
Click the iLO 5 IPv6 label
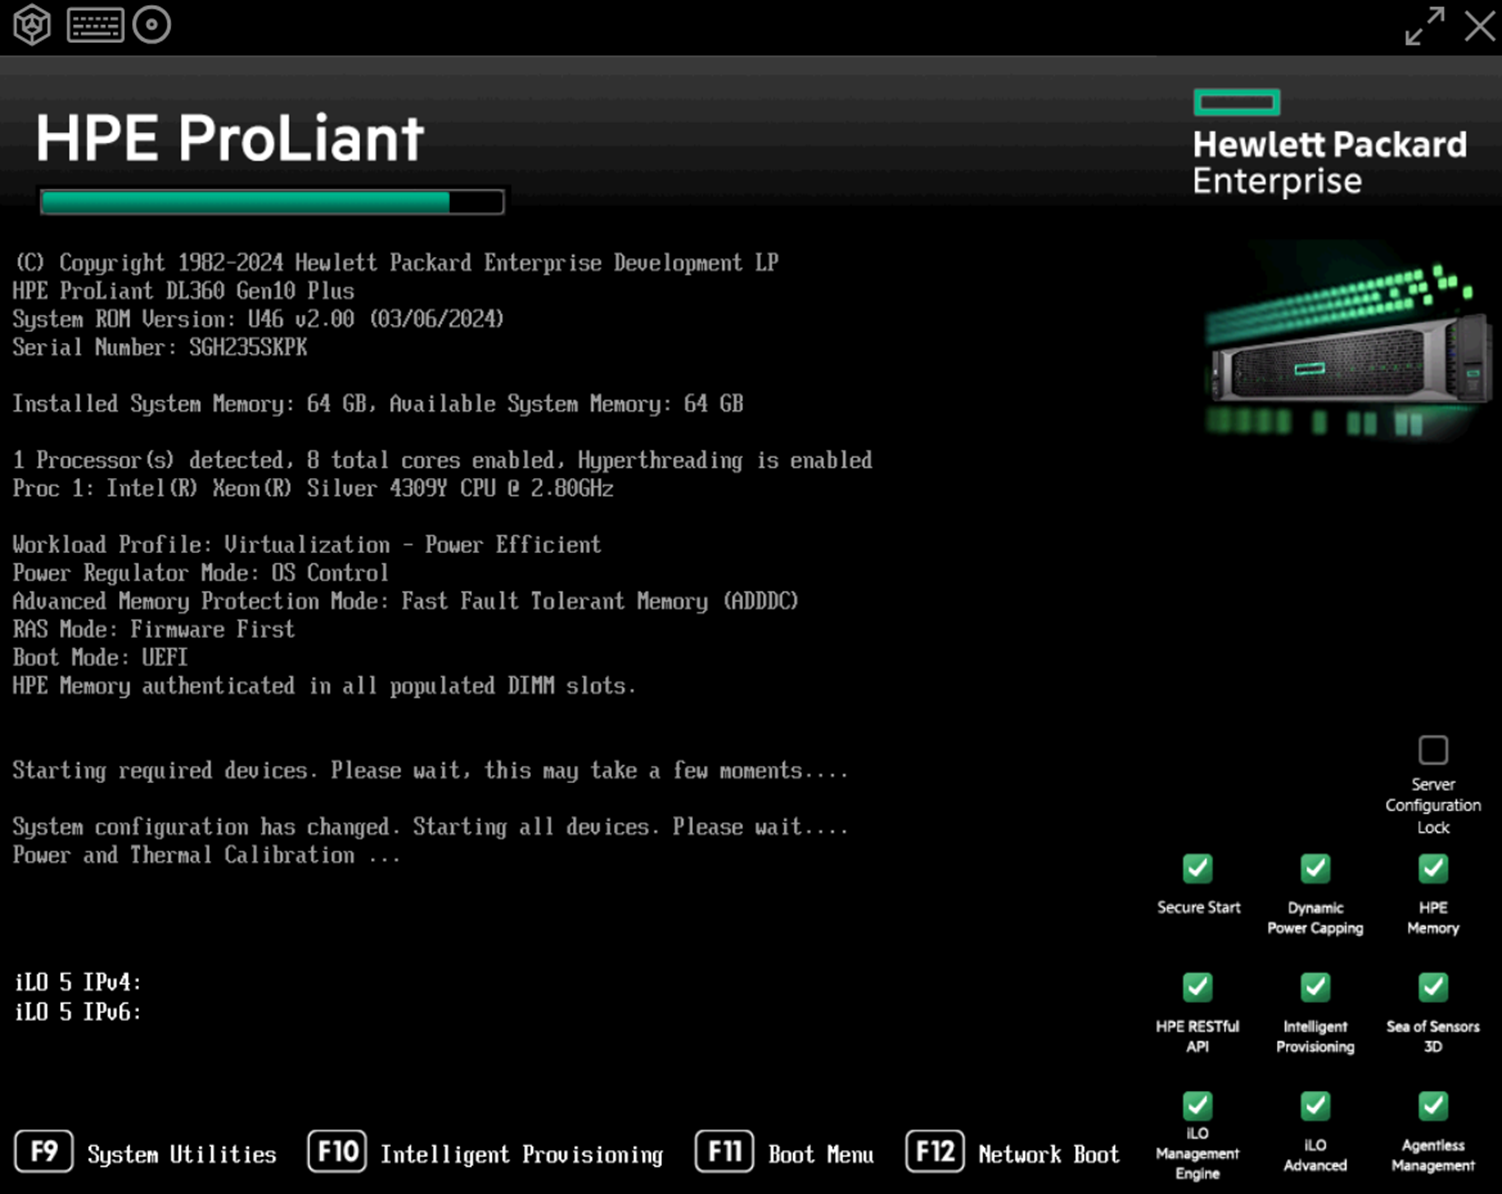click(x=78, y=1012)
